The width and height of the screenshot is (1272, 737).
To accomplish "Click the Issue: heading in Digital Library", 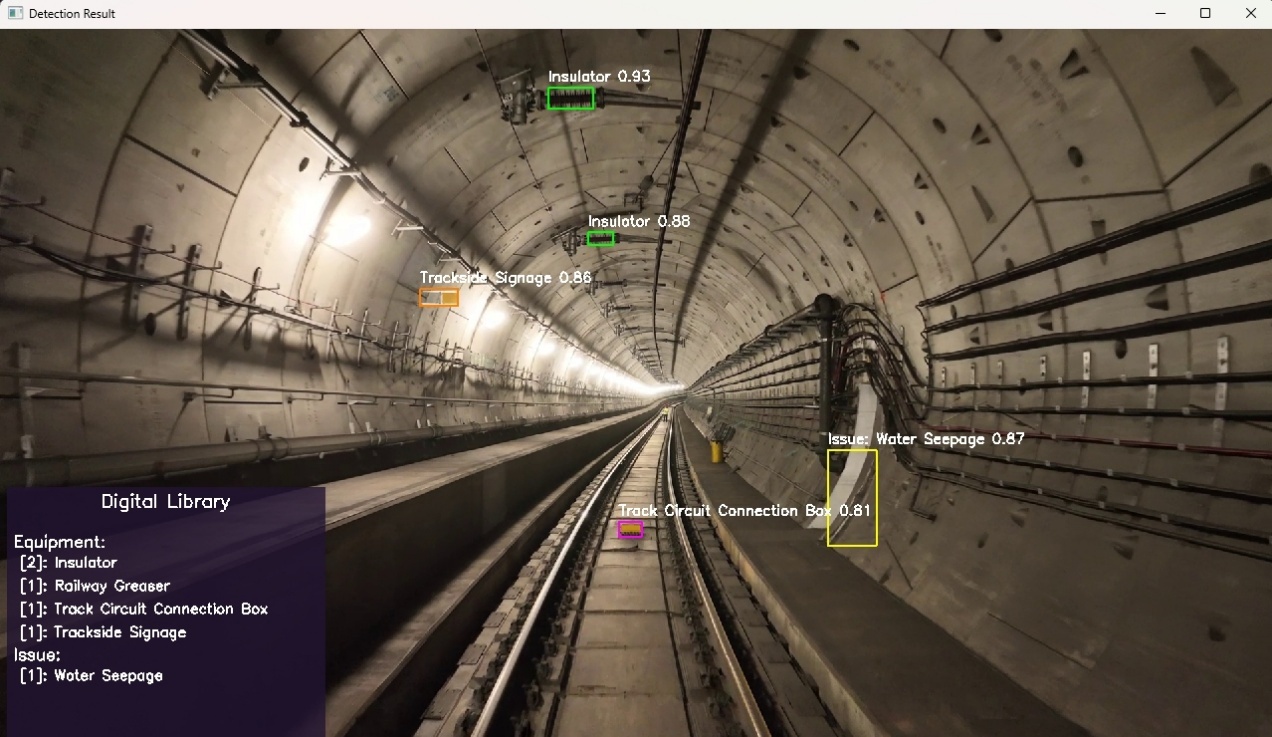I will (38, 655).
